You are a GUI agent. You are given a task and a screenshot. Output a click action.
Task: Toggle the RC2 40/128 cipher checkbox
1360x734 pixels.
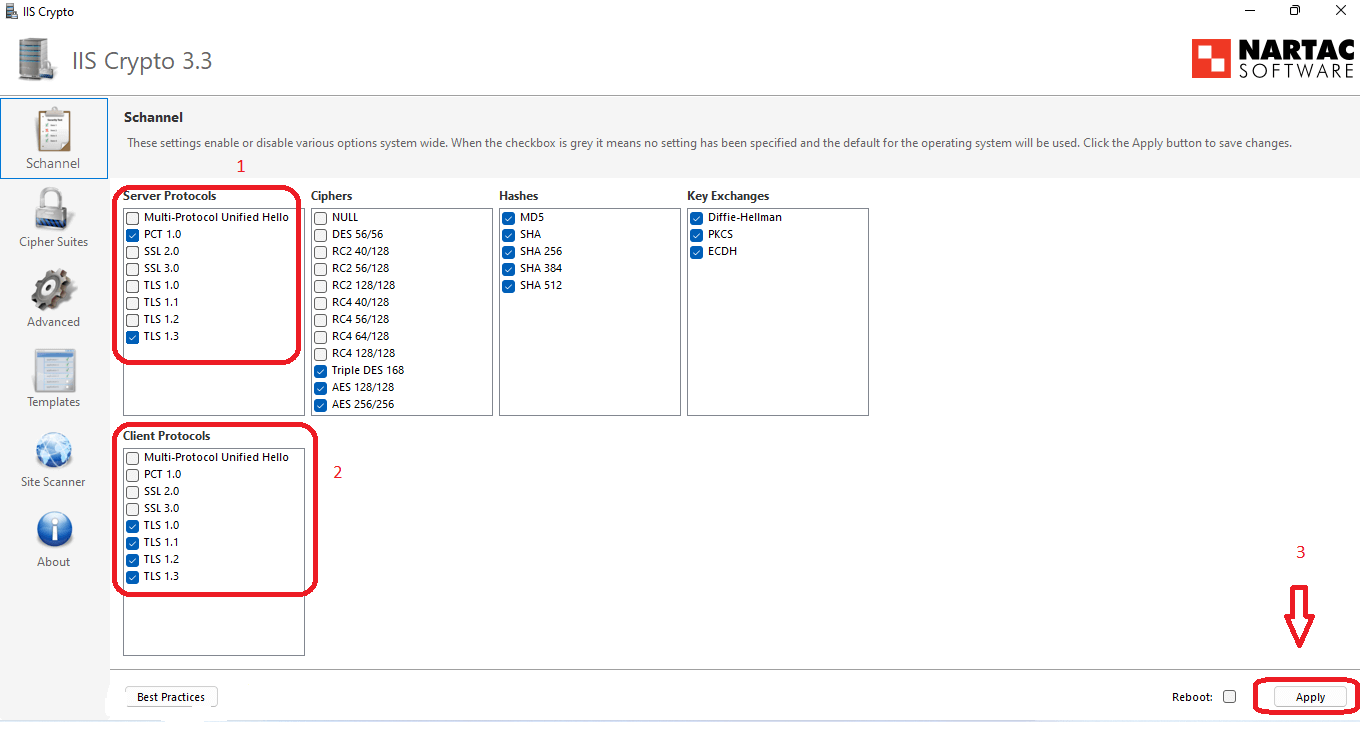(321, 251)
